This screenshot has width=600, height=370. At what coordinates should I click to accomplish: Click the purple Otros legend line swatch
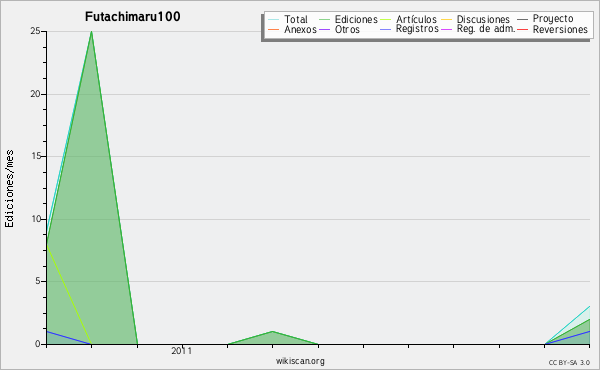pyautogui.click(x=324, y=29)
